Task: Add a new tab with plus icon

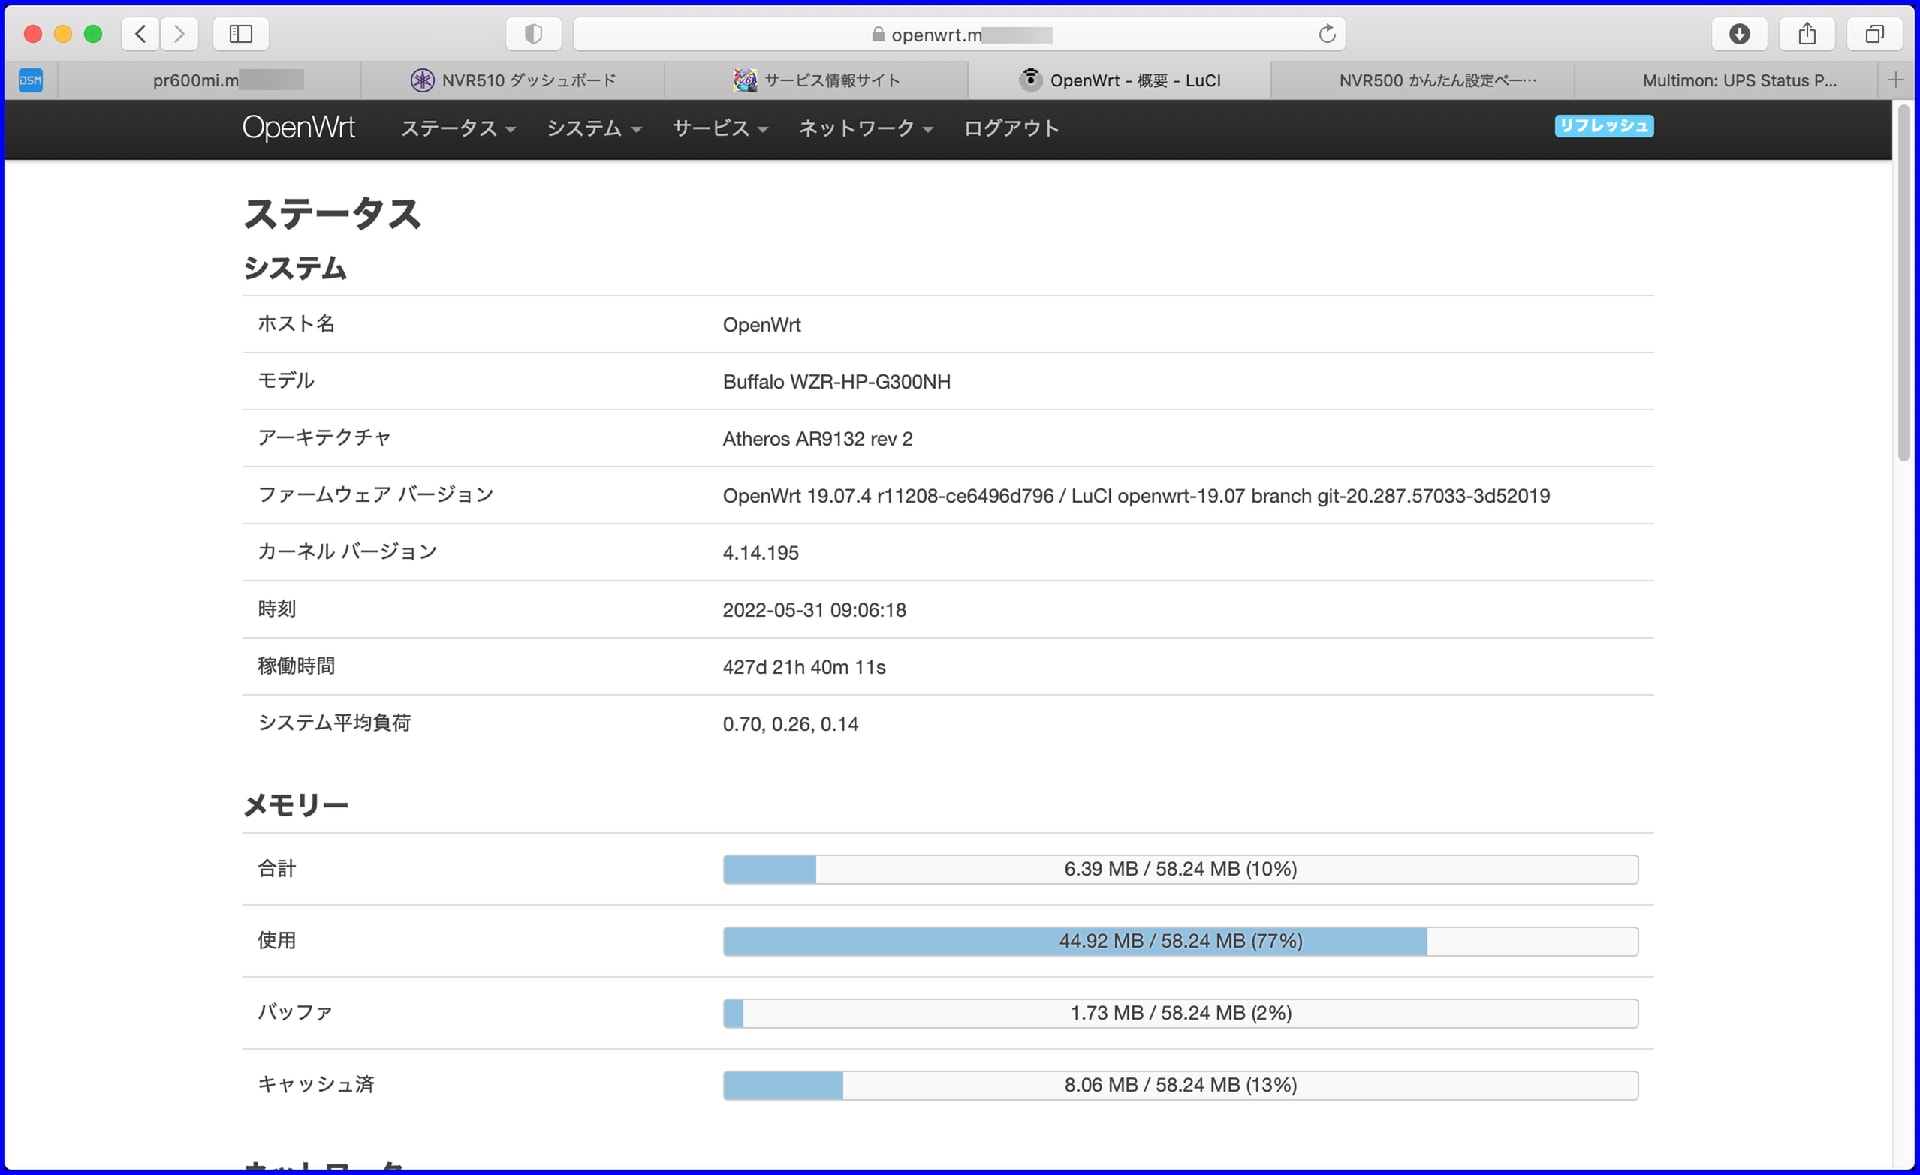Action: click(1895, 80)
